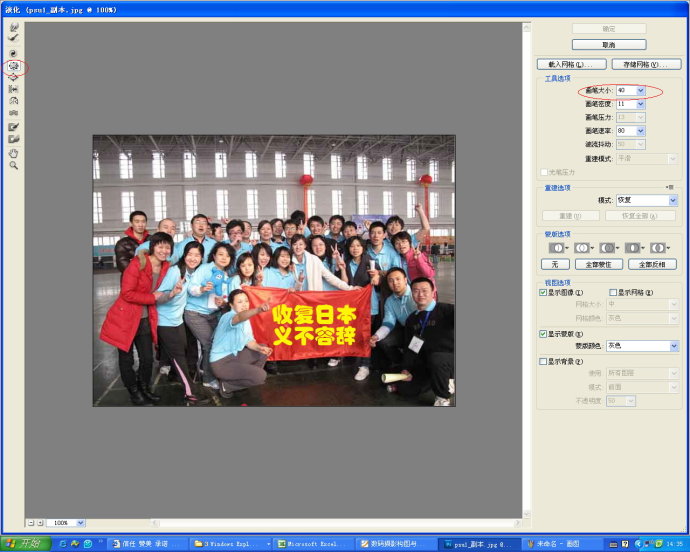Enable the 显示背景 checkbox

tap(543, 361)
